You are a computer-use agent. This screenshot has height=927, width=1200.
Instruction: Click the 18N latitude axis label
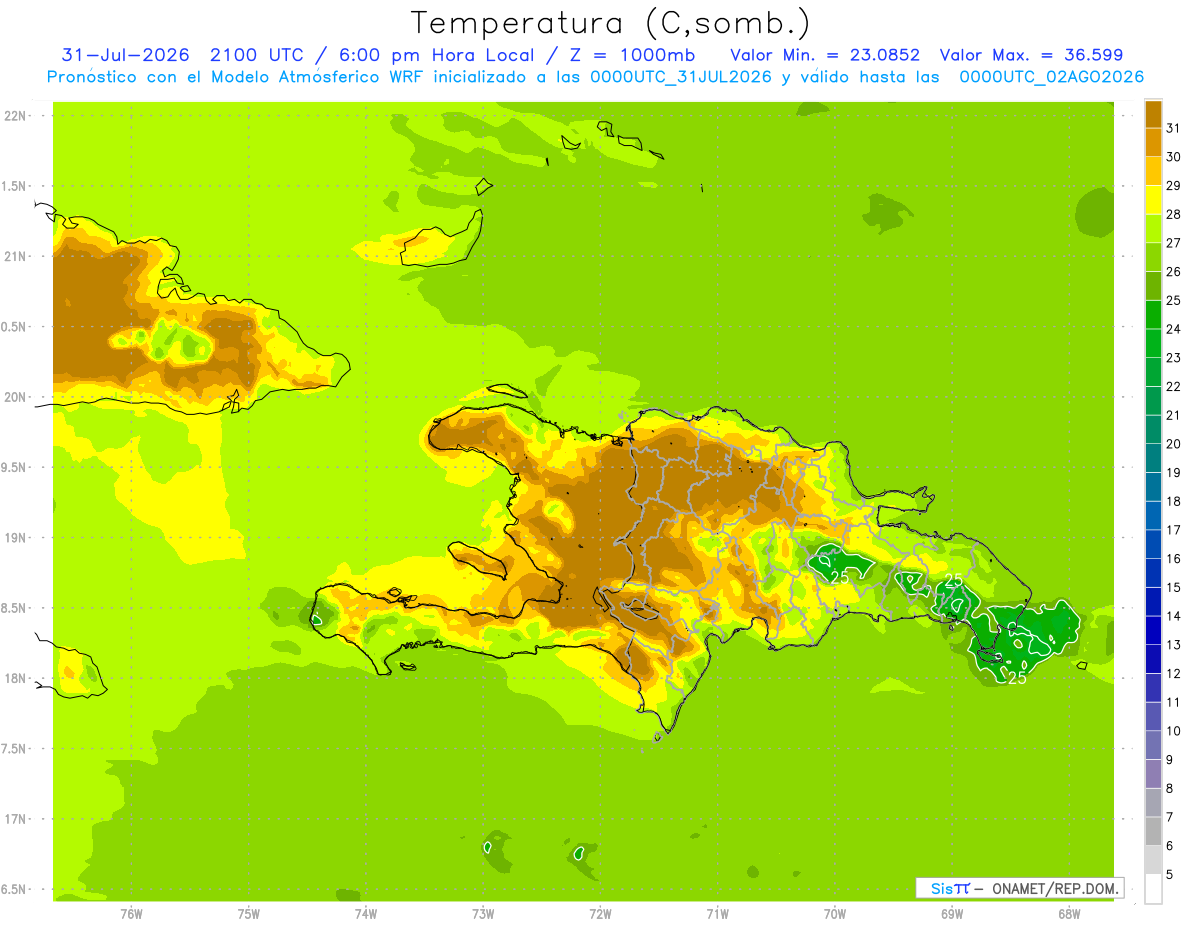click(x=15, y=678)
